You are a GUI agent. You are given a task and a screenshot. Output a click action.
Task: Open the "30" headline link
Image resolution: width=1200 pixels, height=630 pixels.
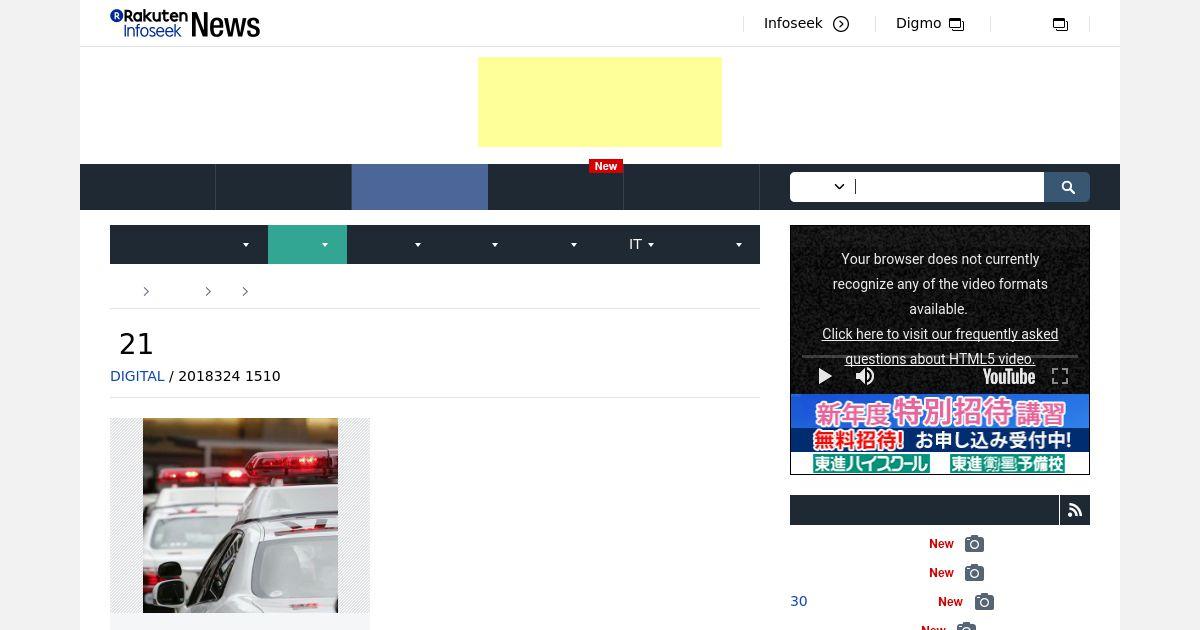pos(798,601)
